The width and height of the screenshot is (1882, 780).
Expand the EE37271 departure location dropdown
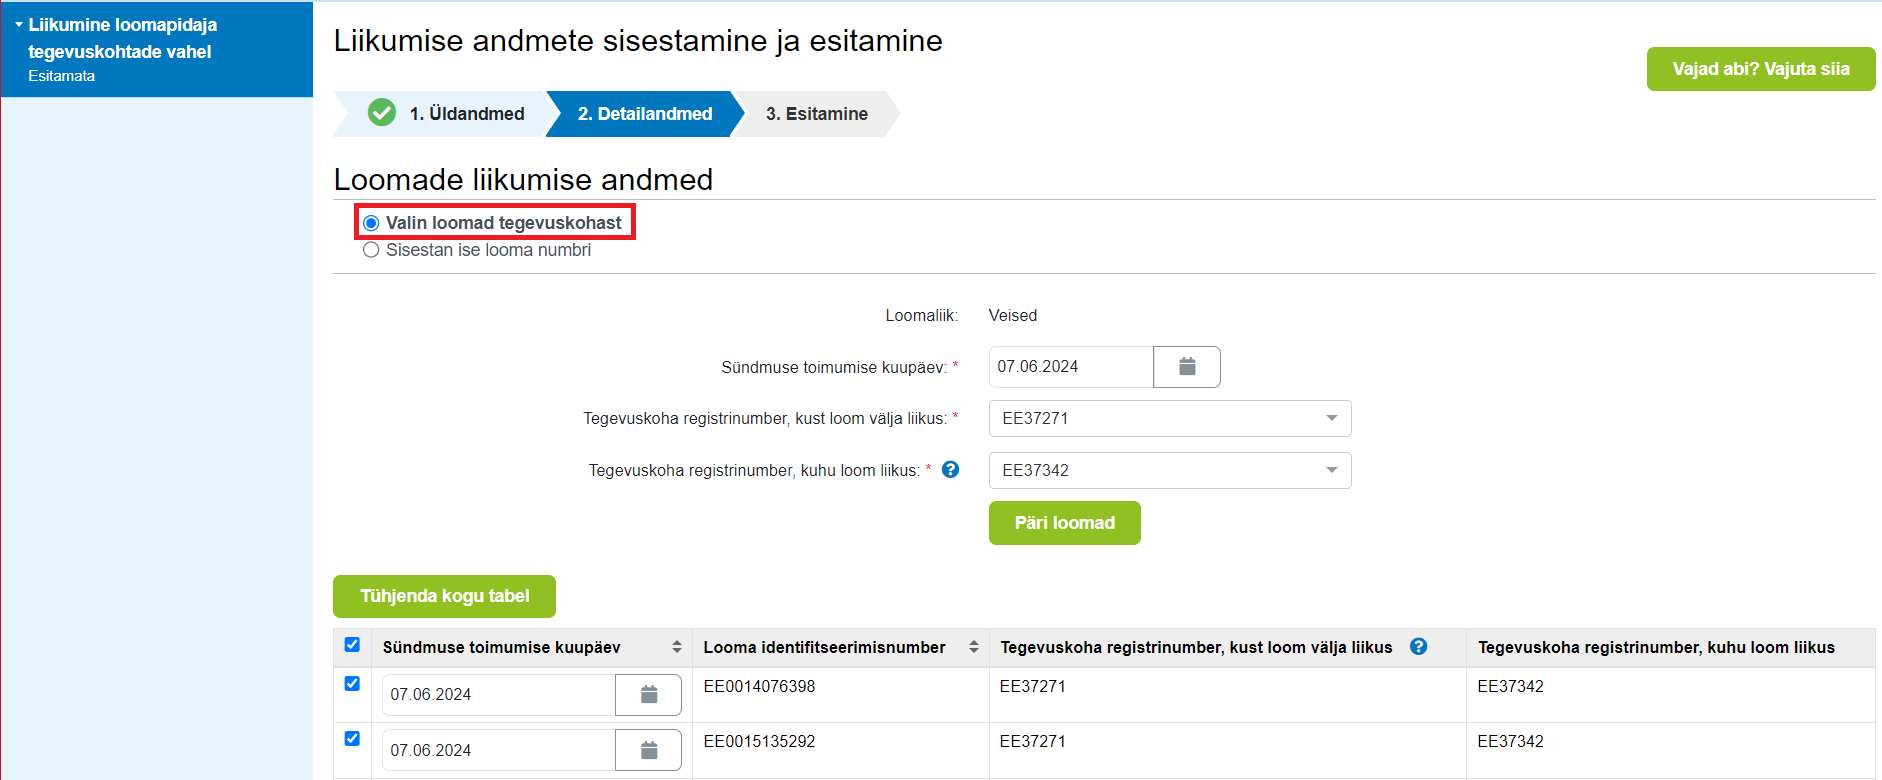point(1330,418)
